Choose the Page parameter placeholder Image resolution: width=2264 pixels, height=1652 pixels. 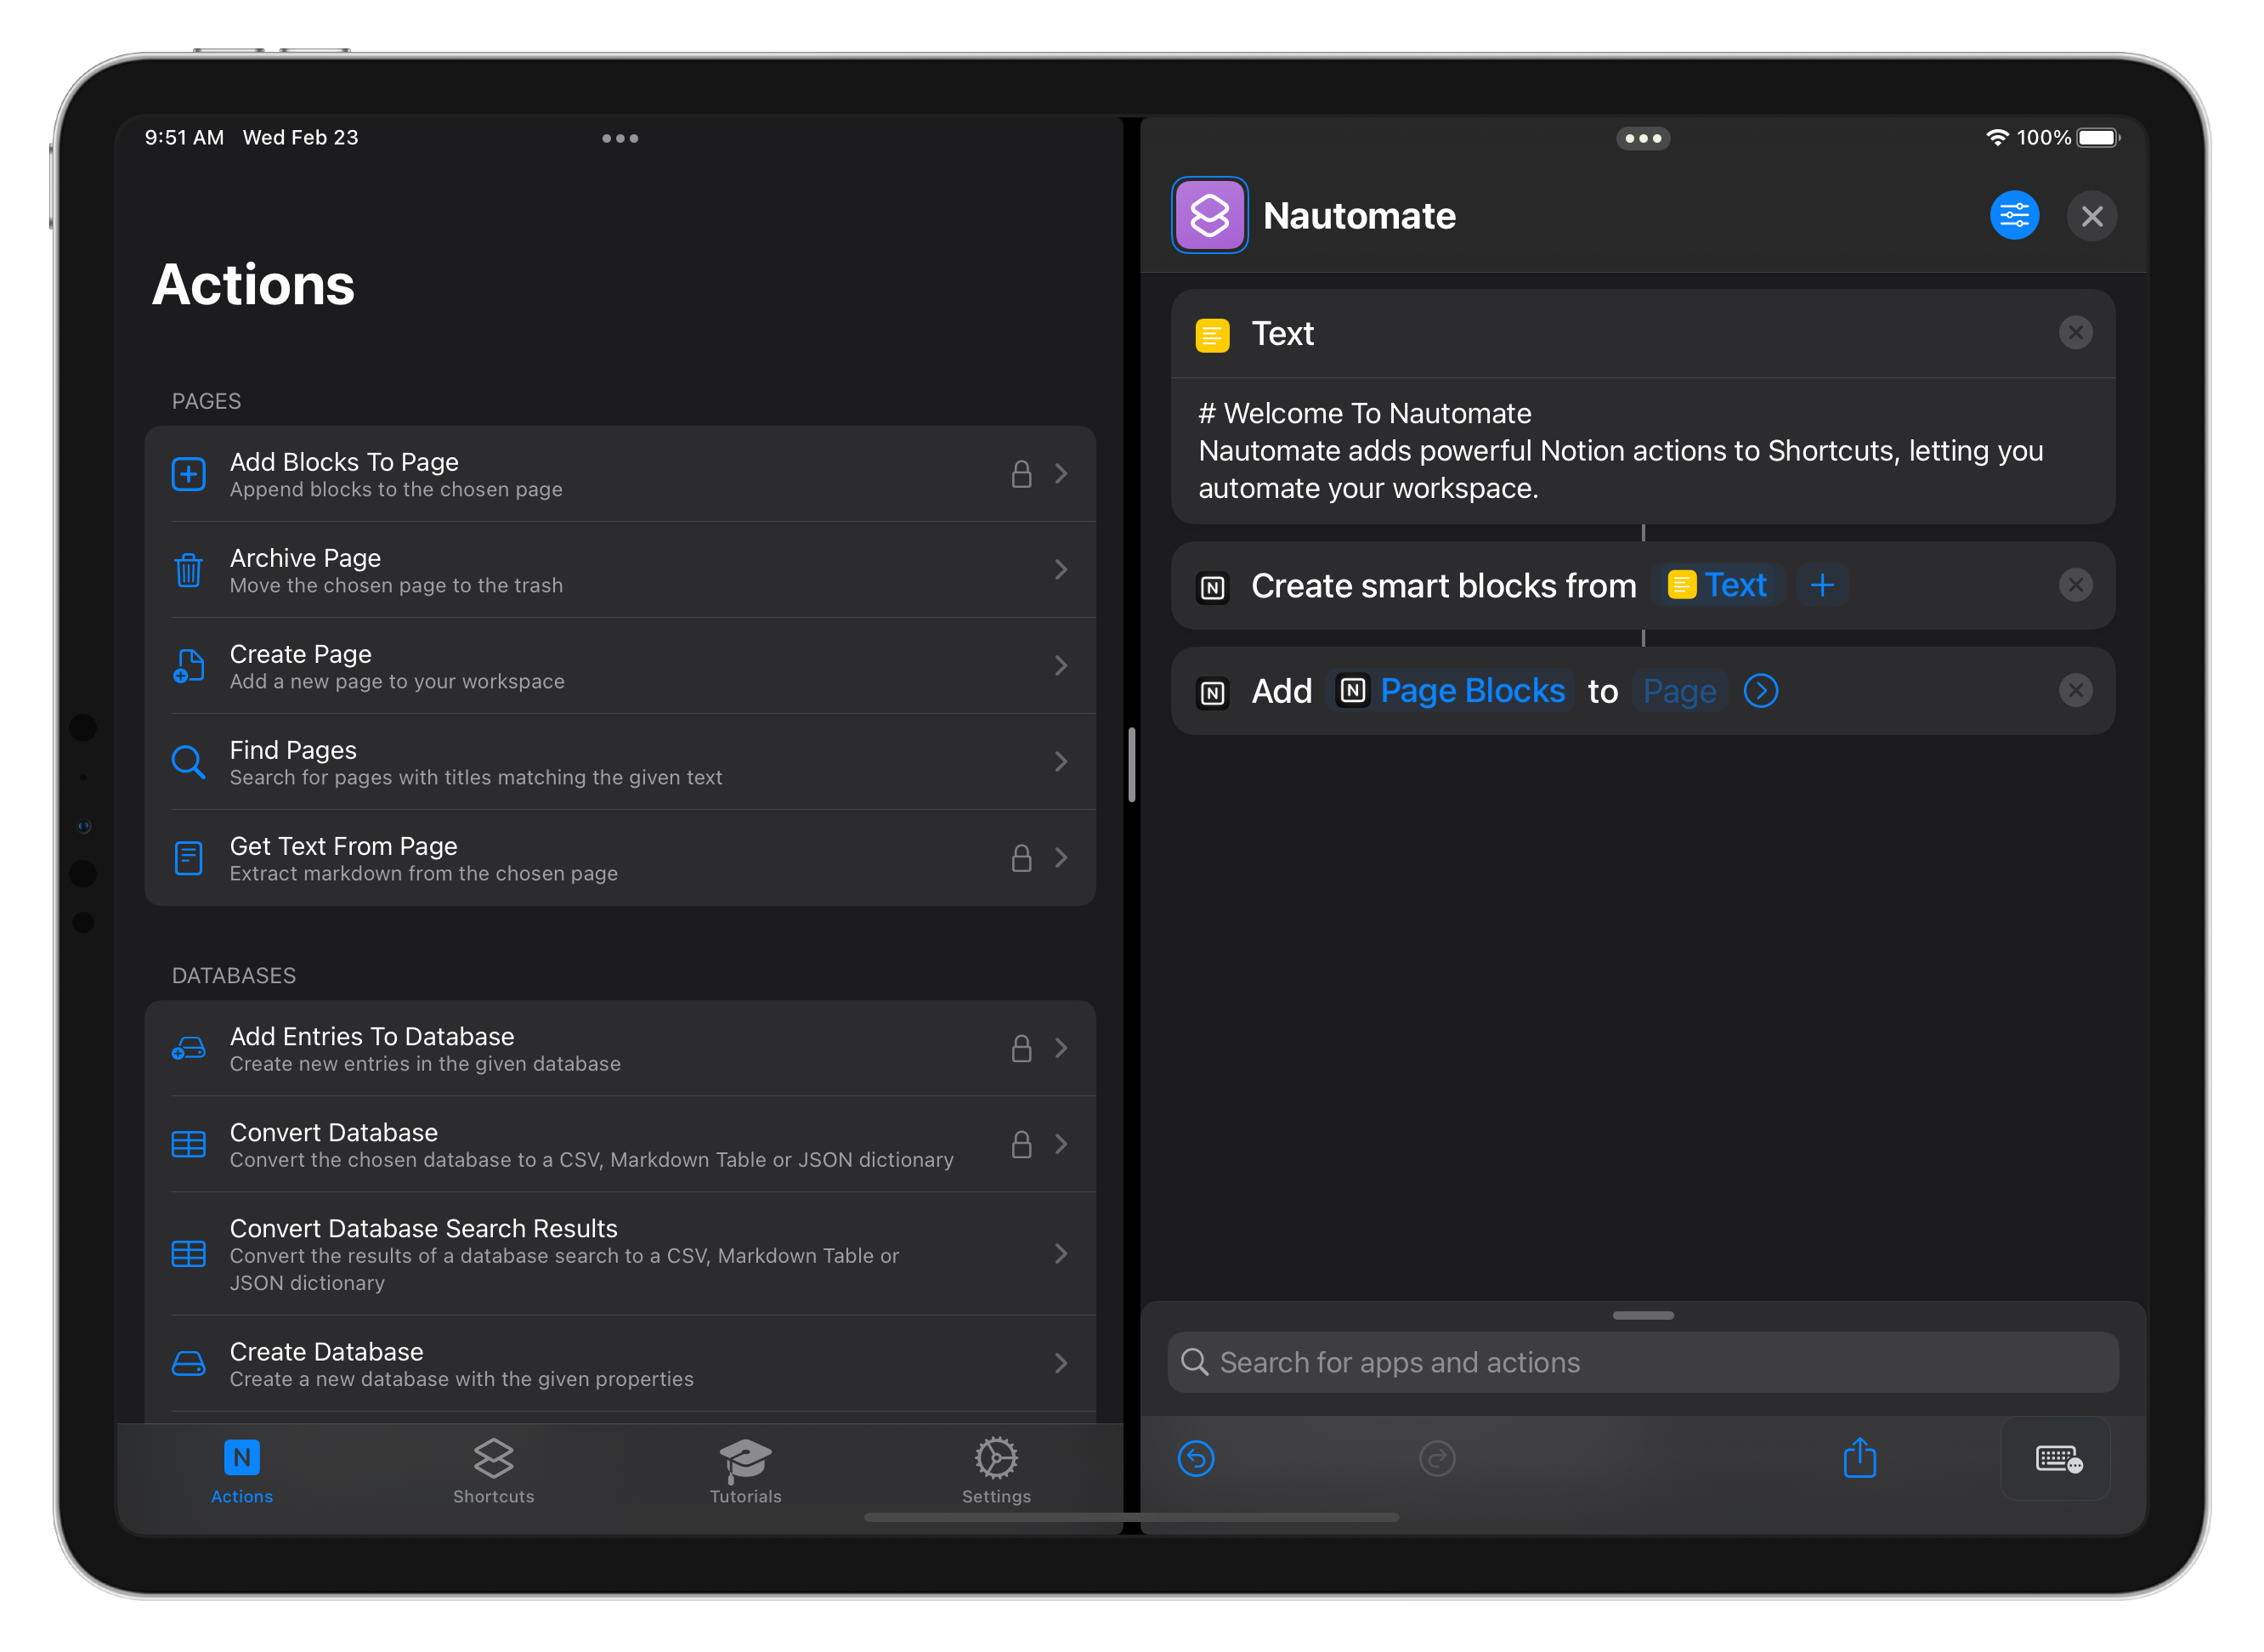(1679, 691)
